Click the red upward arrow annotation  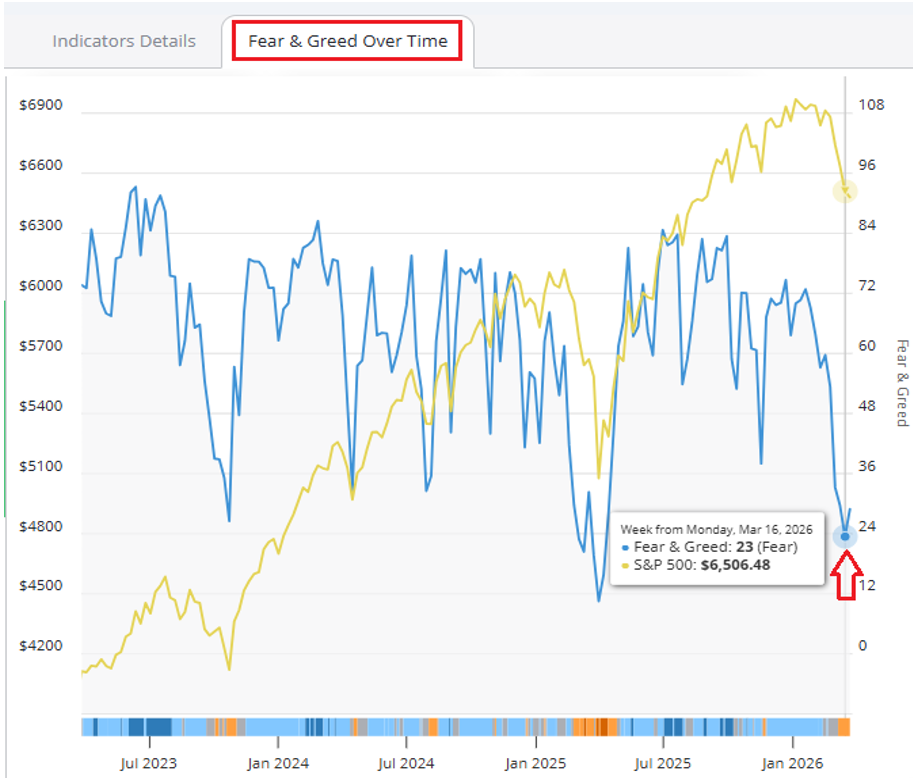click(x=845, y=576)
